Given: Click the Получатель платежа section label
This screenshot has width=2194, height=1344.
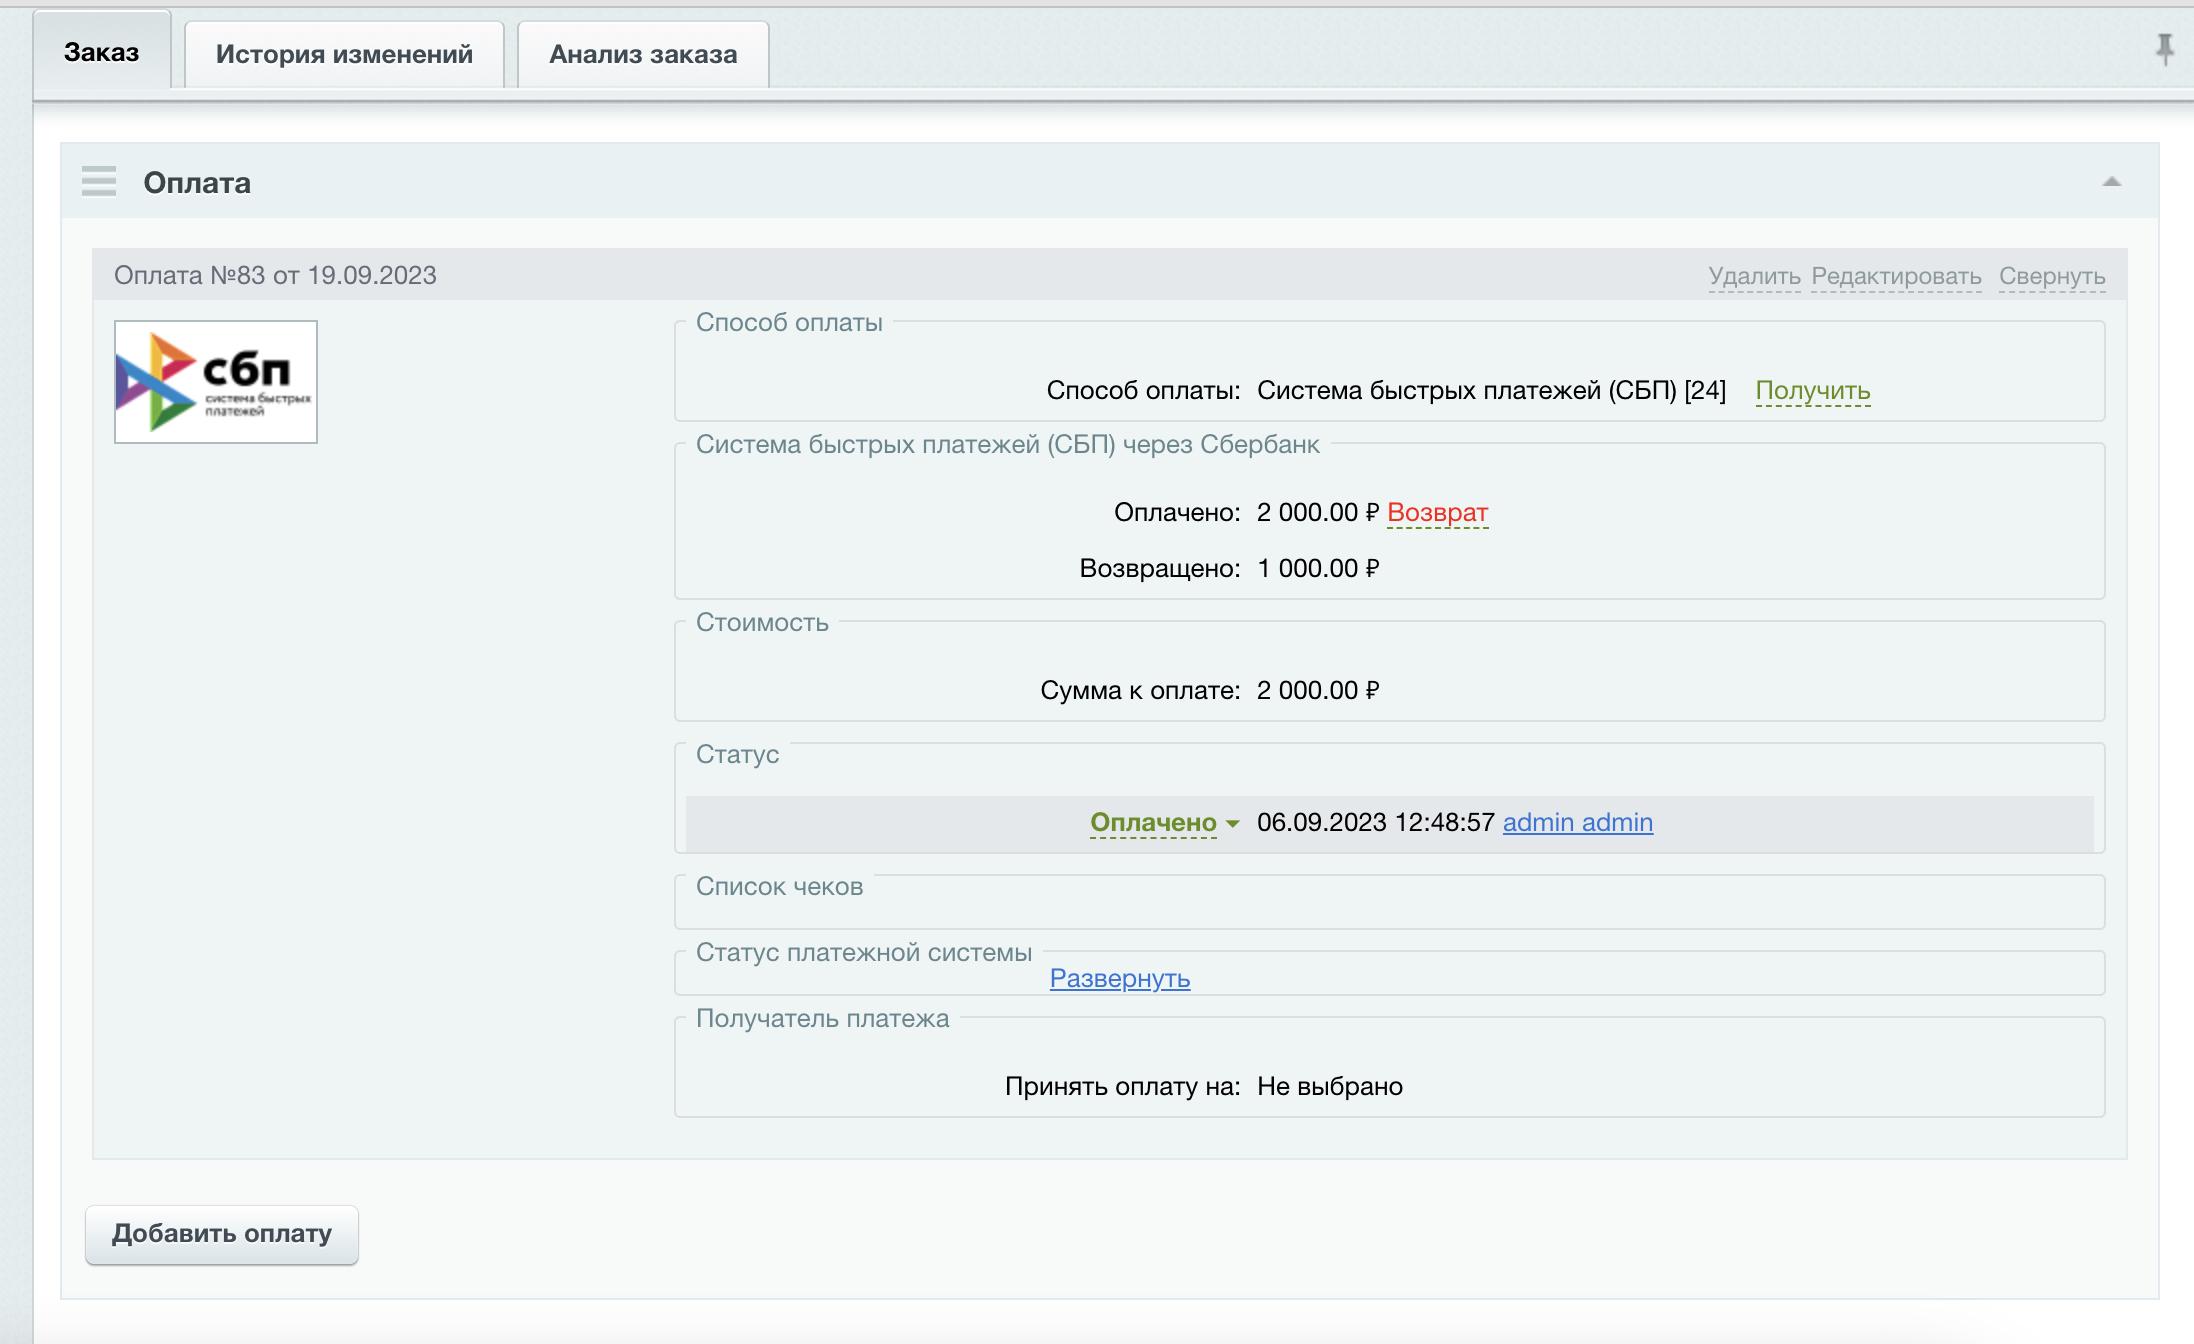Looking at the screenshot, I should (x=822, y=1018).
